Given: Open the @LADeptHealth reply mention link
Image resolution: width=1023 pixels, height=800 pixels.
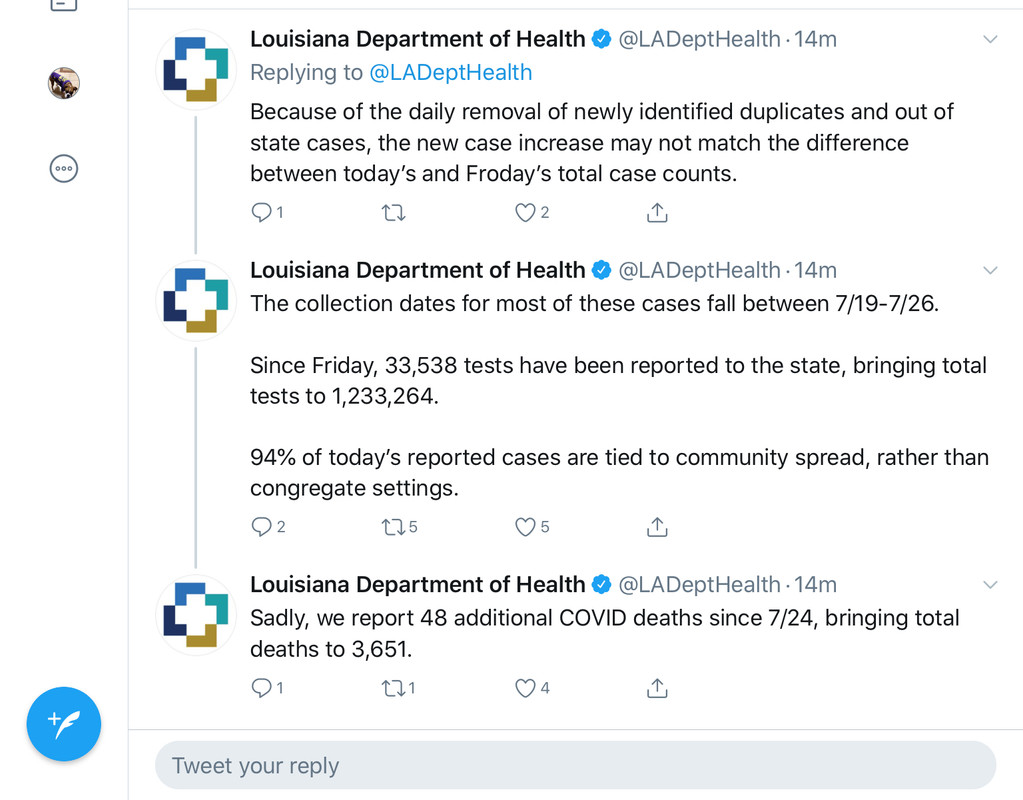Looking at the screenshot, I should [451, 72].
